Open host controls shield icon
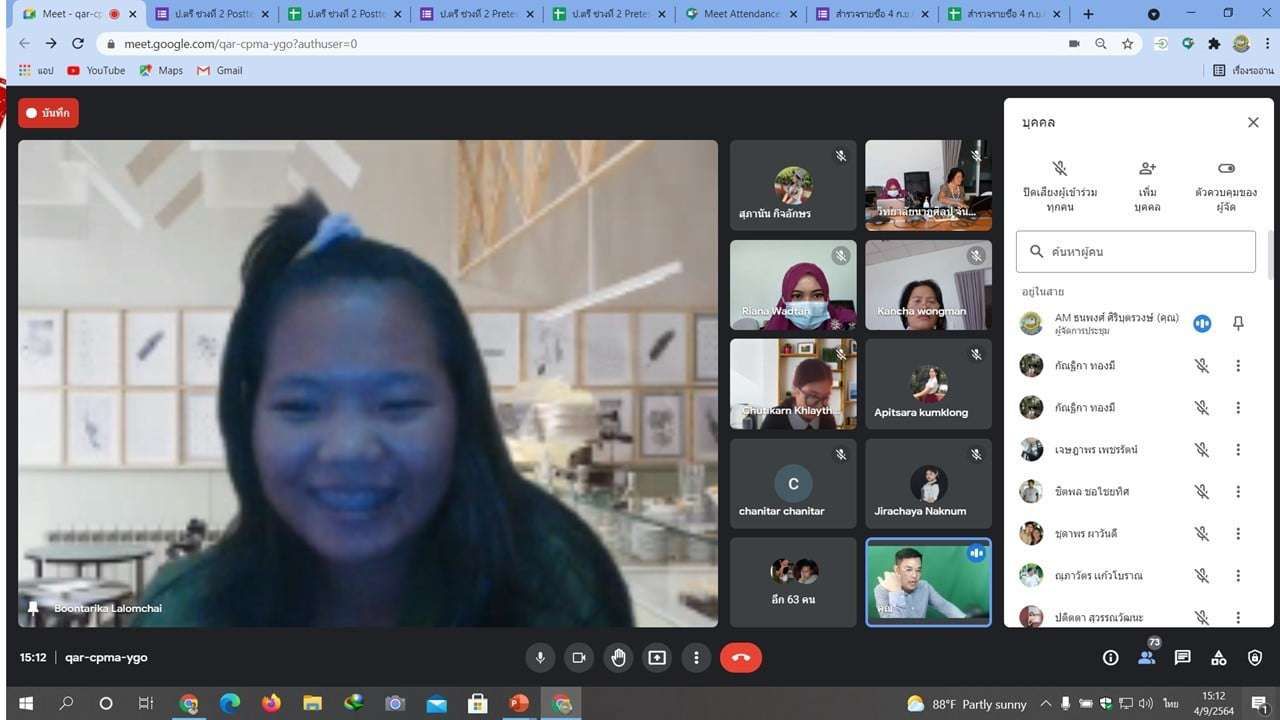 [1255, 657]
